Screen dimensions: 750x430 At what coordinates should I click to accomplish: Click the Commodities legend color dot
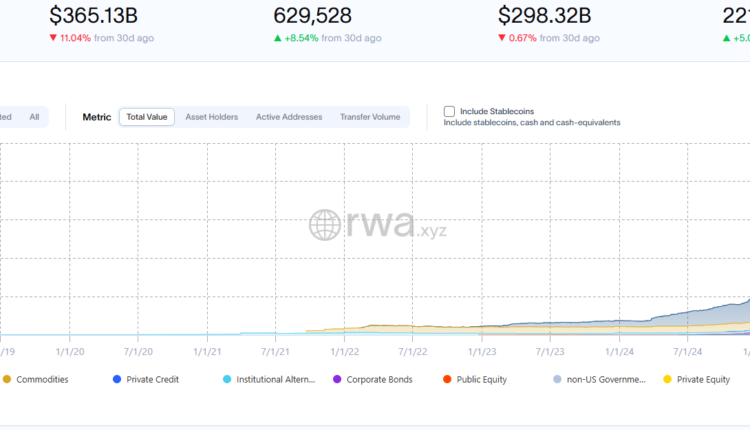click(x=7, y=379)
